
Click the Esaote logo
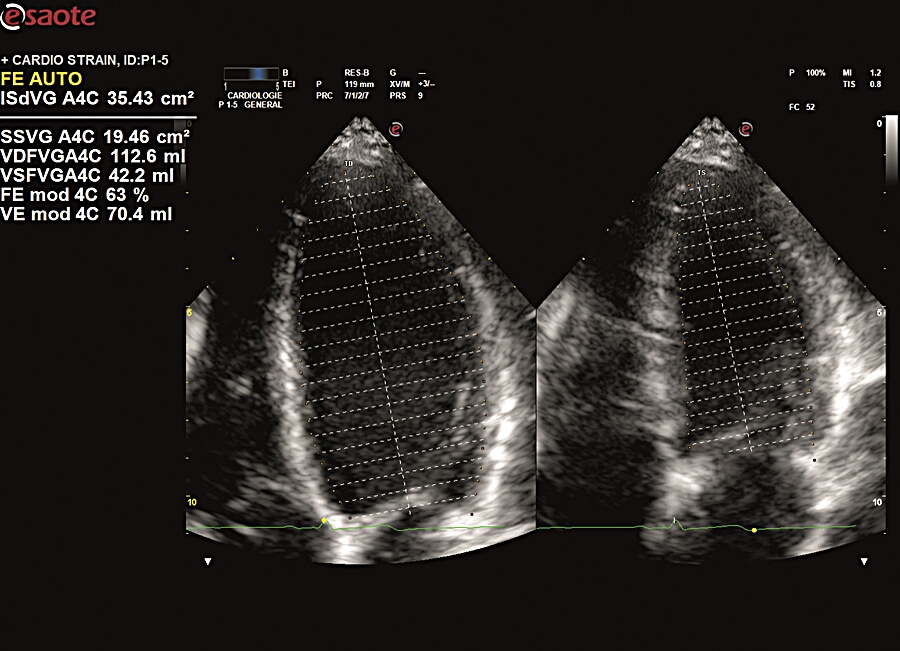(x=49, y=17)
